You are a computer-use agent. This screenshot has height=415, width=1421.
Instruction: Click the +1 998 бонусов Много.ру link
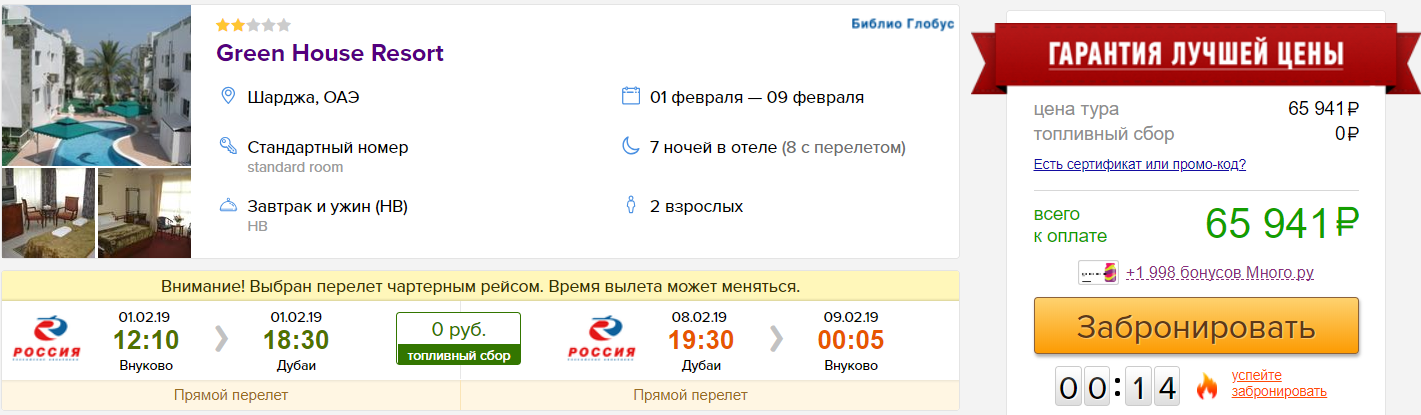[1219, 273]
